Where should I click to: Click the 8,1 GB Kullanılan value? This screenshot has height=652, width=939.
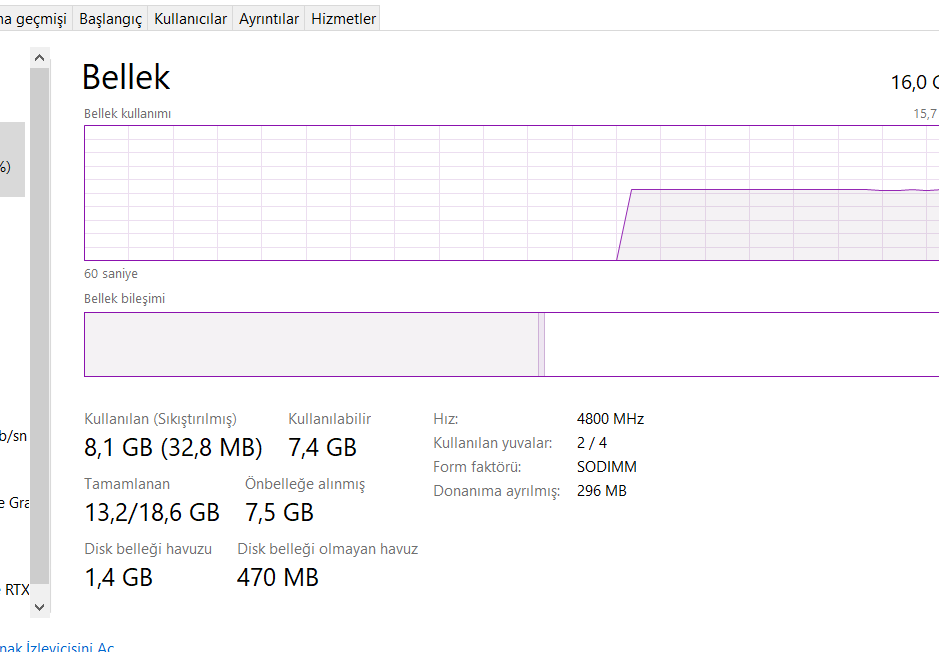click(x=173, y=447)
